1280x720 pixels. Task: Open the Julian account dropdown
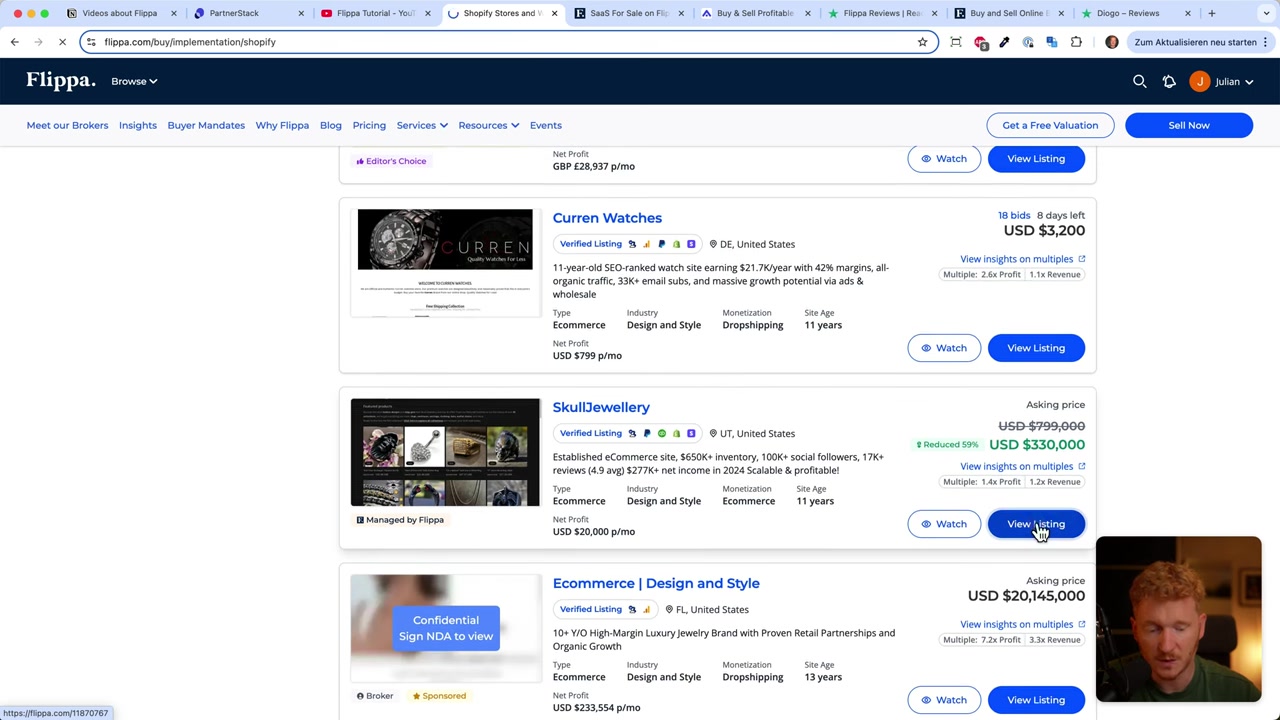[1233, 82]
